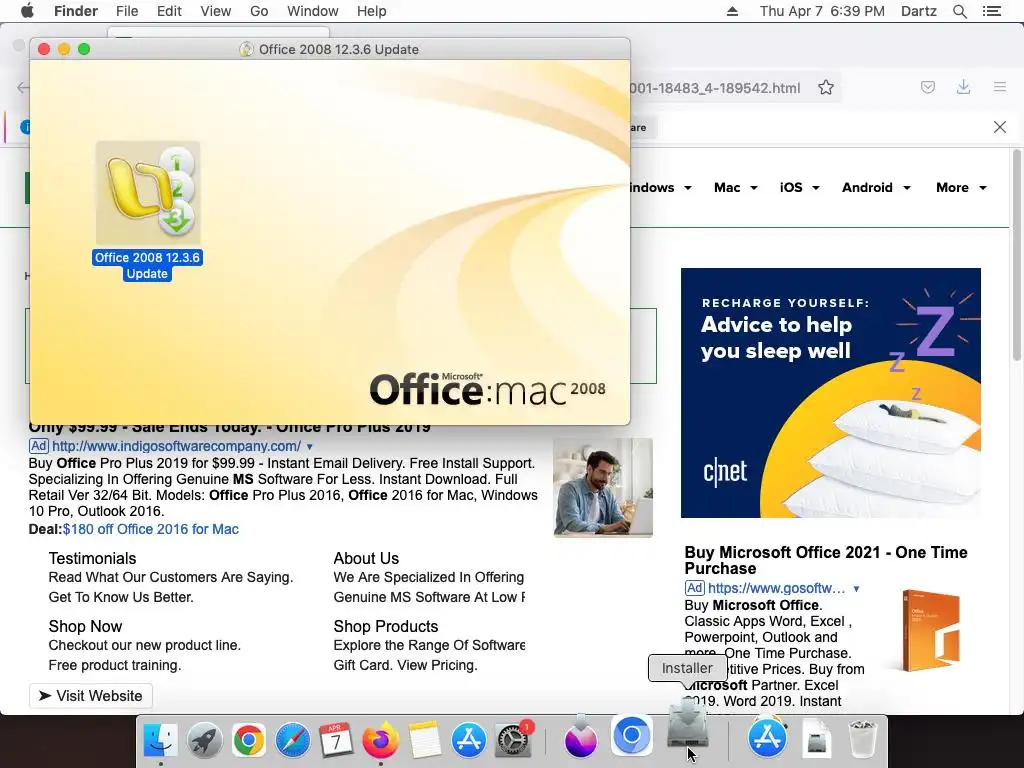
Task: Open Google Chrome in the Dock
Action: click(249, 740)
